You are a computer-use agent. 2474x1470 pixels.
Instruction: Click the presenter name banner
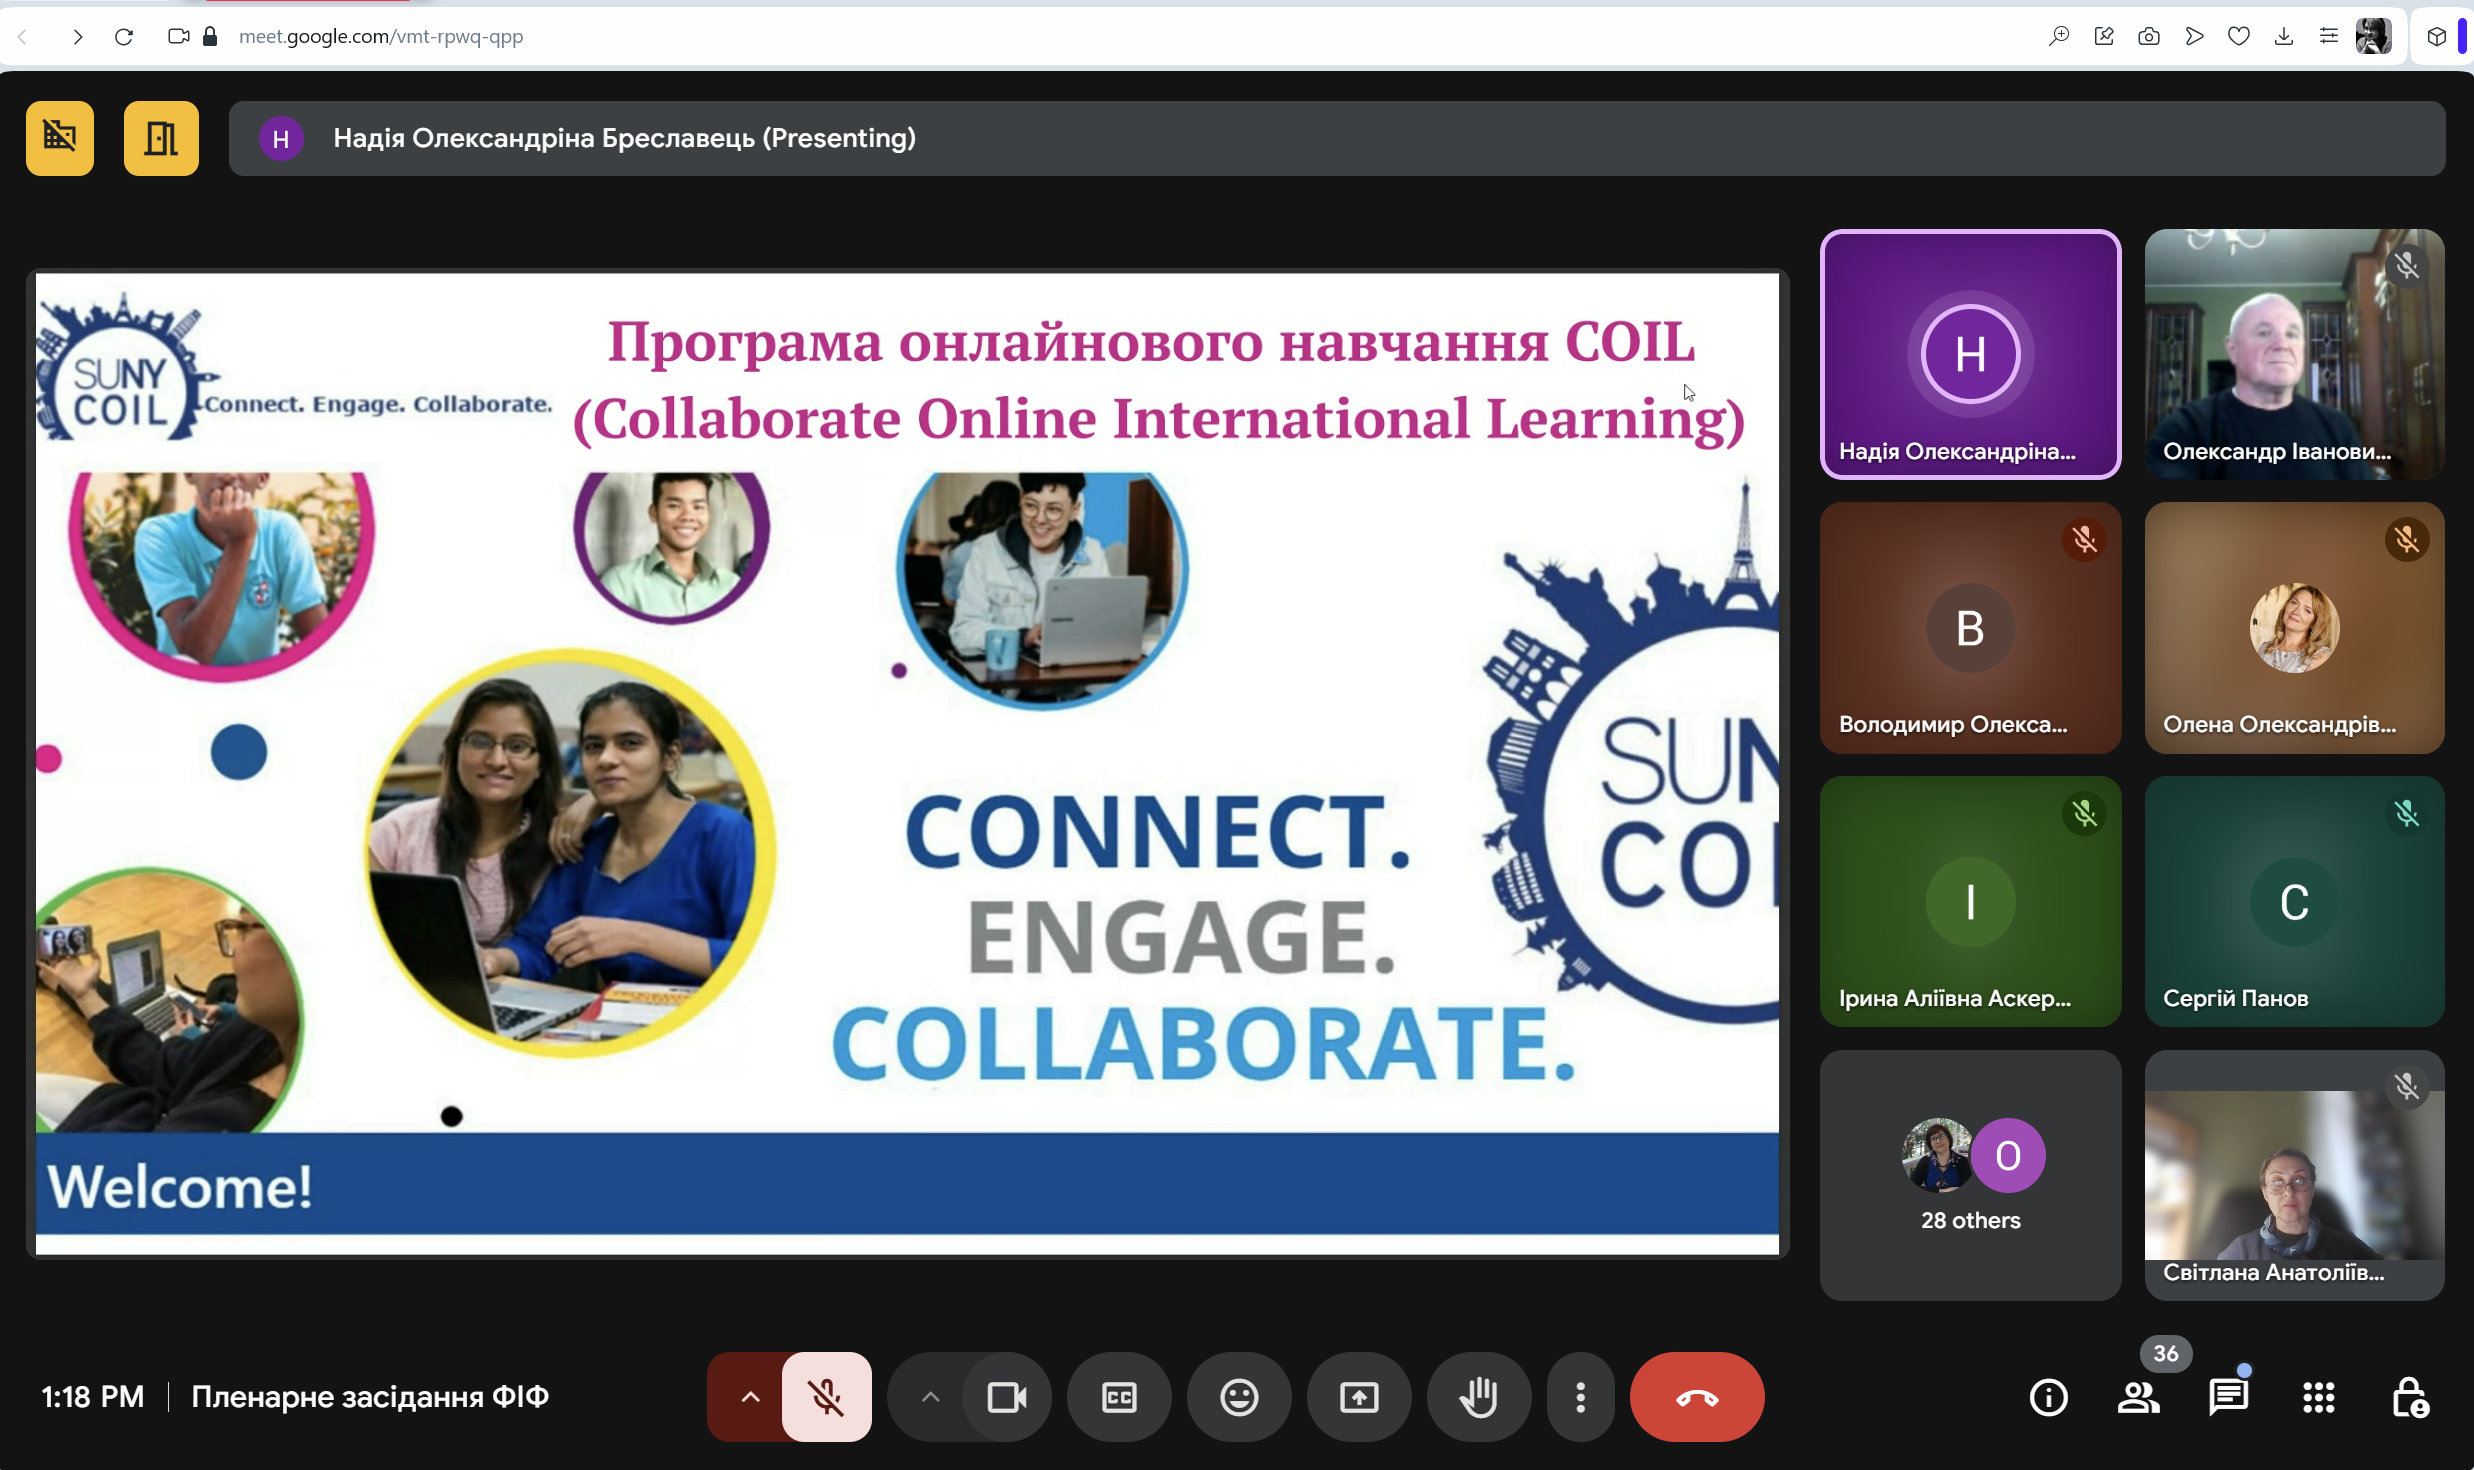coord(1337,138)
